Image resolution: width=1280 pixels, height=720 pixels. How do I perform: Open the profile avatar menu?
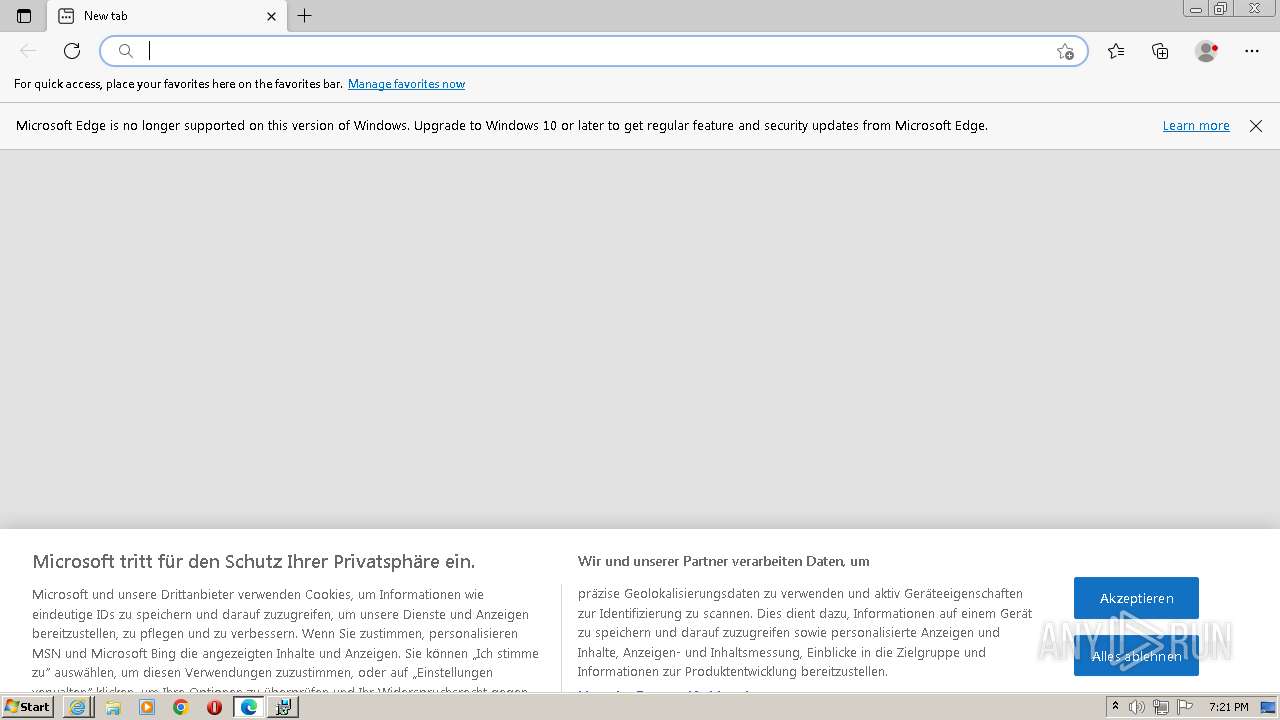click(1206, 51)
